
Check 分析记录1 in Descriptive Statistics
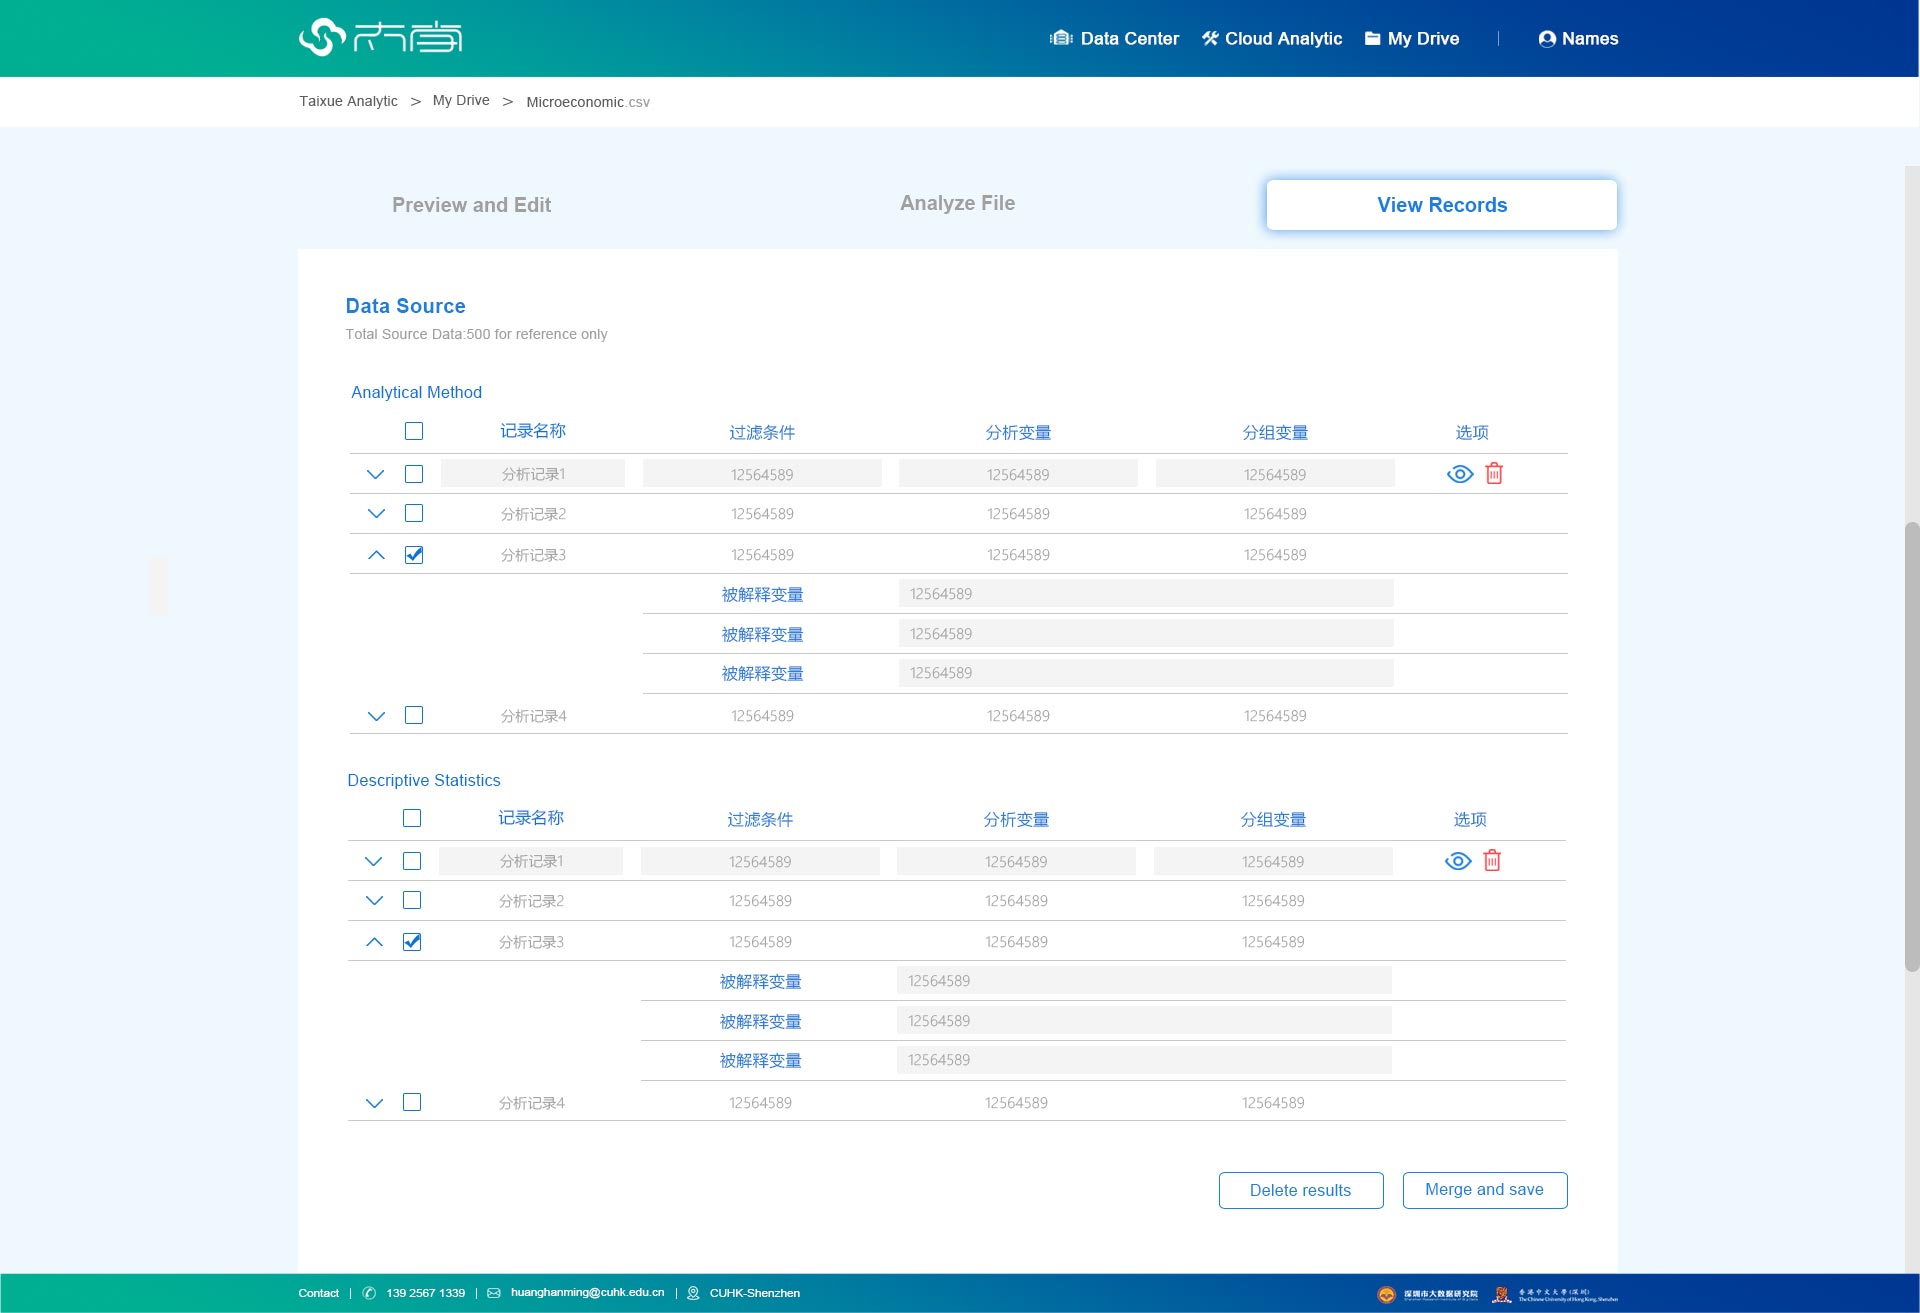coord(412,861)
